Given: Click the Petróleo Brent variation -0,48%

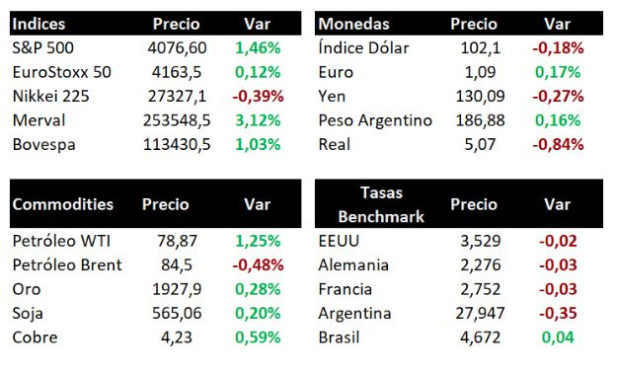Looking at the screenshot, I should 258,265.
